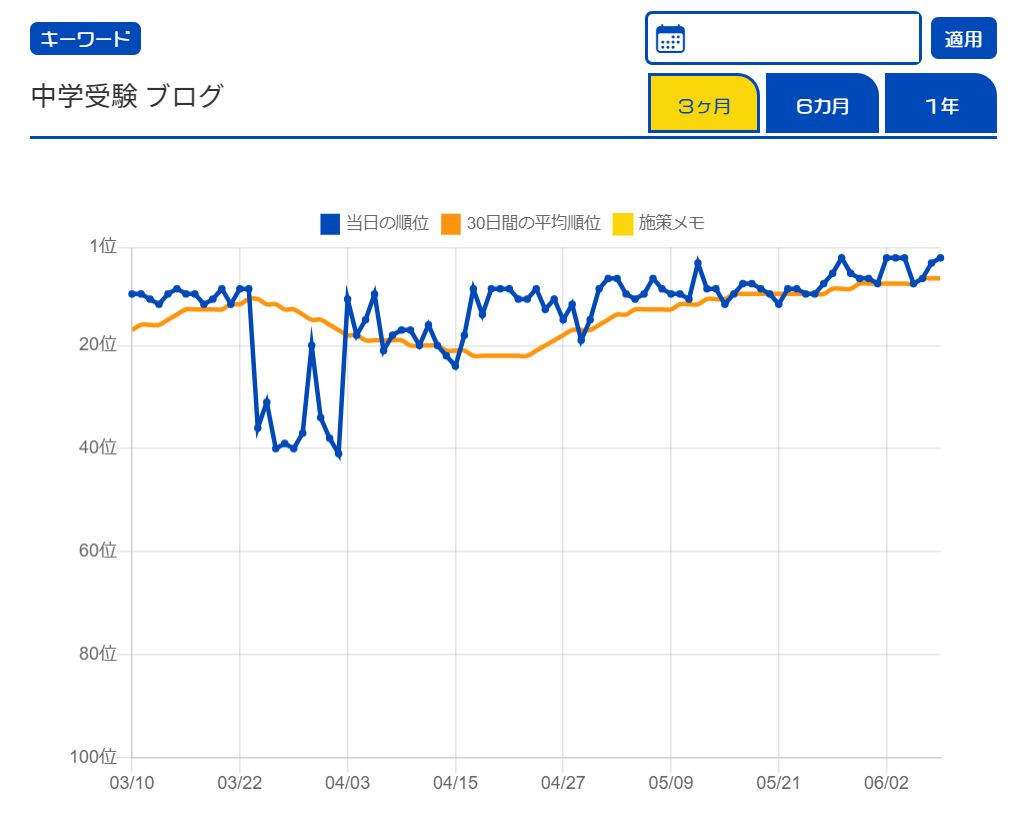Toggle 当日の順位 series via legend text
Screen dimensions: 1021x818
point(387,224)
